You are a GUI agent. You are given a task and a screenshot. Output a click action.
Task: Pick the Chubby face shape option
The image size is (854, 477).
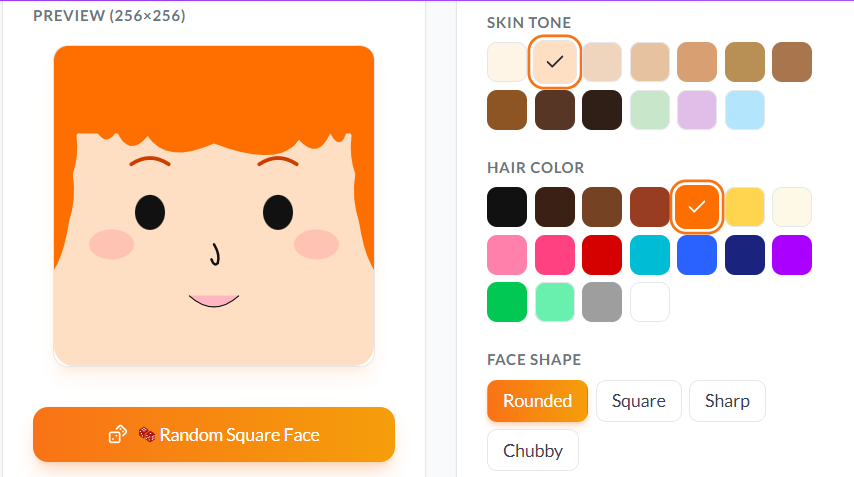(533, 450)
